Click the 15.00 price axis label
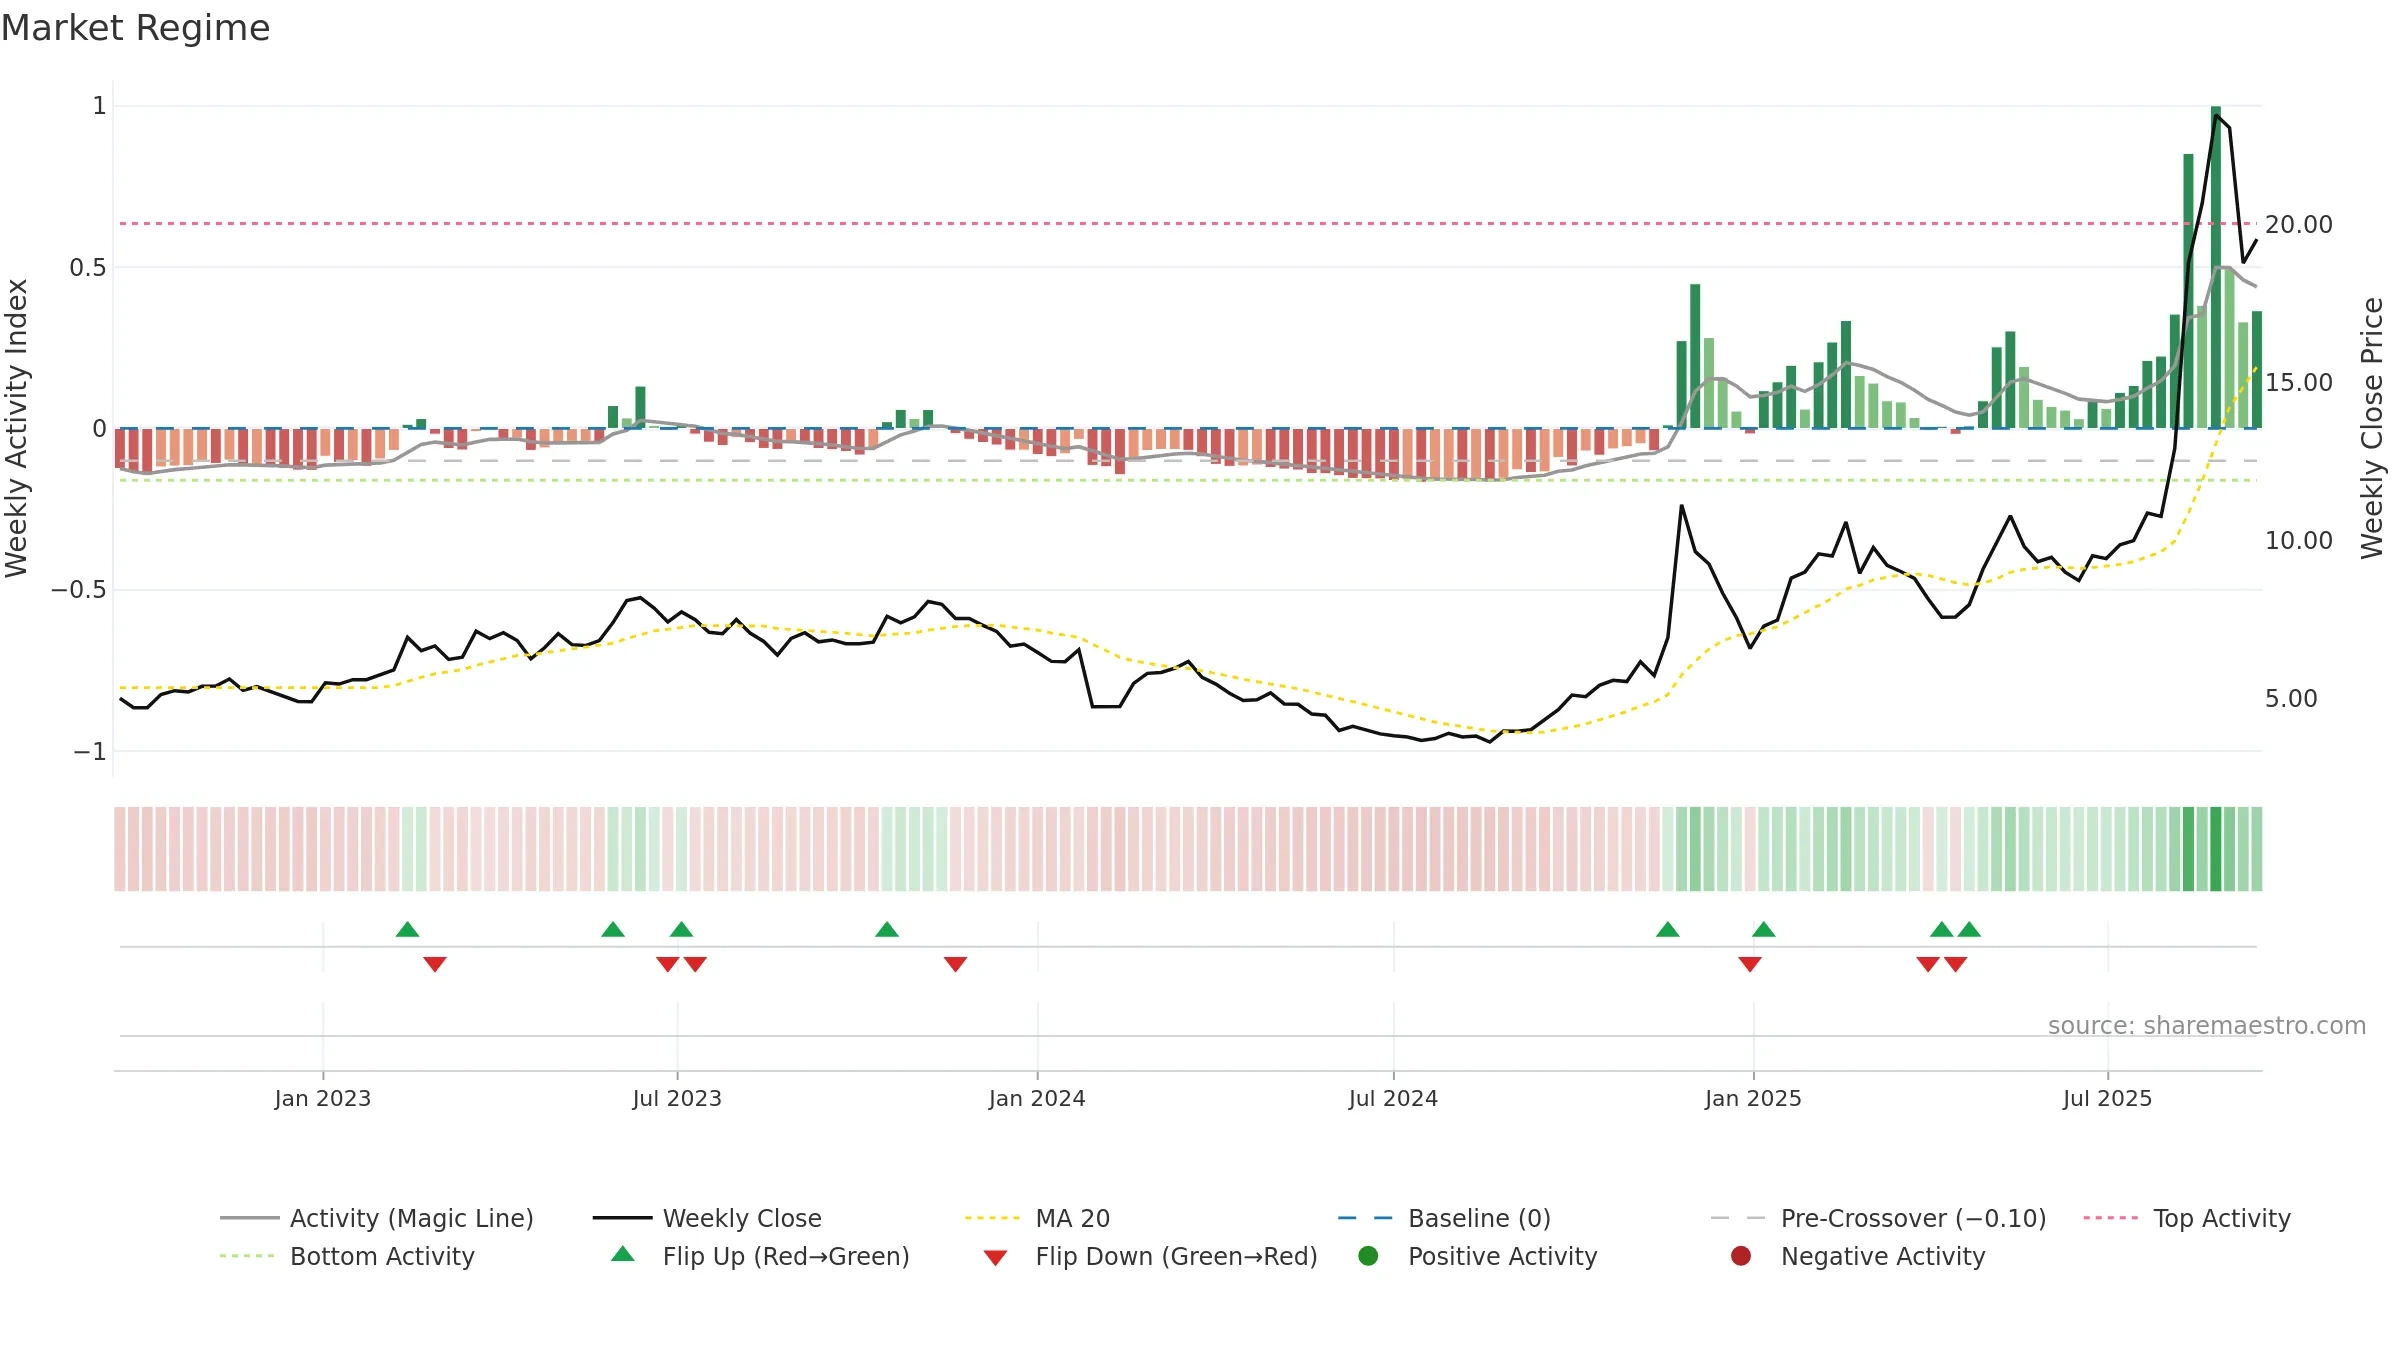This screenshot has width=2400, height=1350. 2299,383
